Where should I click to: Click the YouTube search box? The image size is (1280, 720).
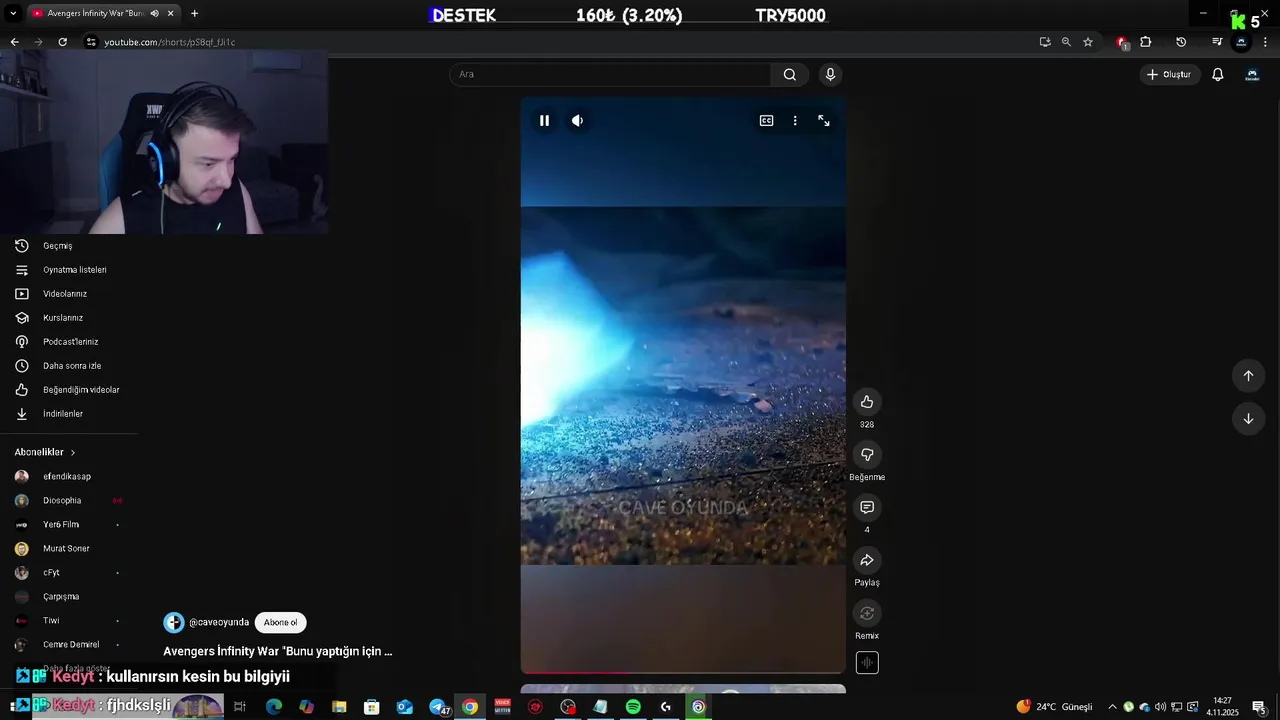click(x=610, y=74)
